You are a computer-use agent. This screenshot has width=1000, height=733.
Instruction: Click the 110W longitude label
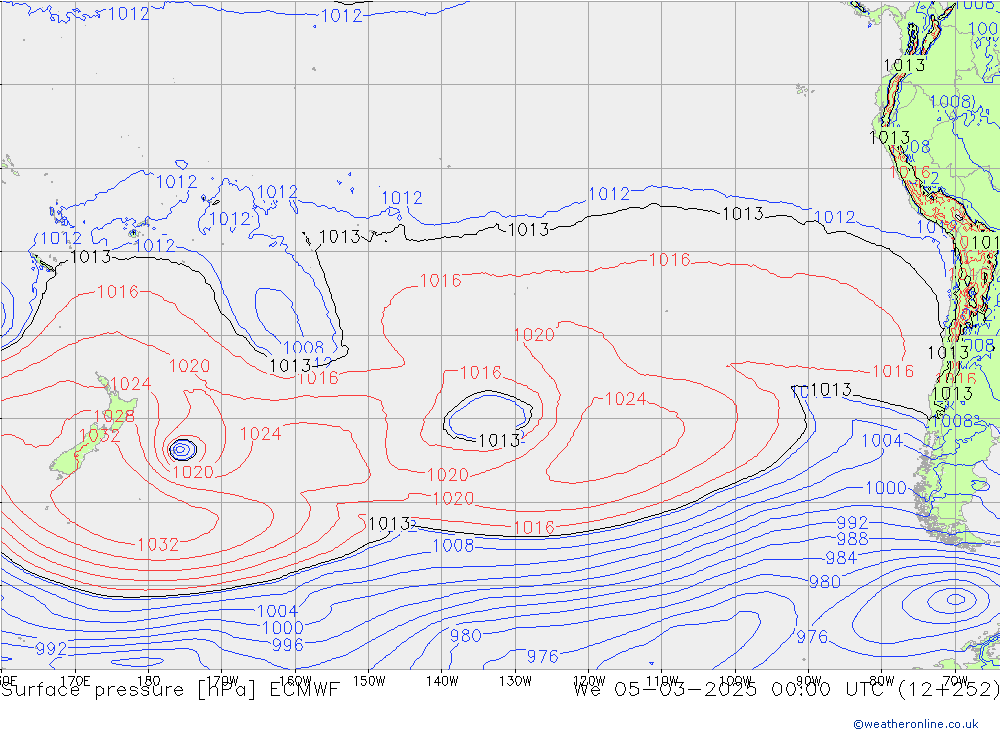click(x=662, y=681)
